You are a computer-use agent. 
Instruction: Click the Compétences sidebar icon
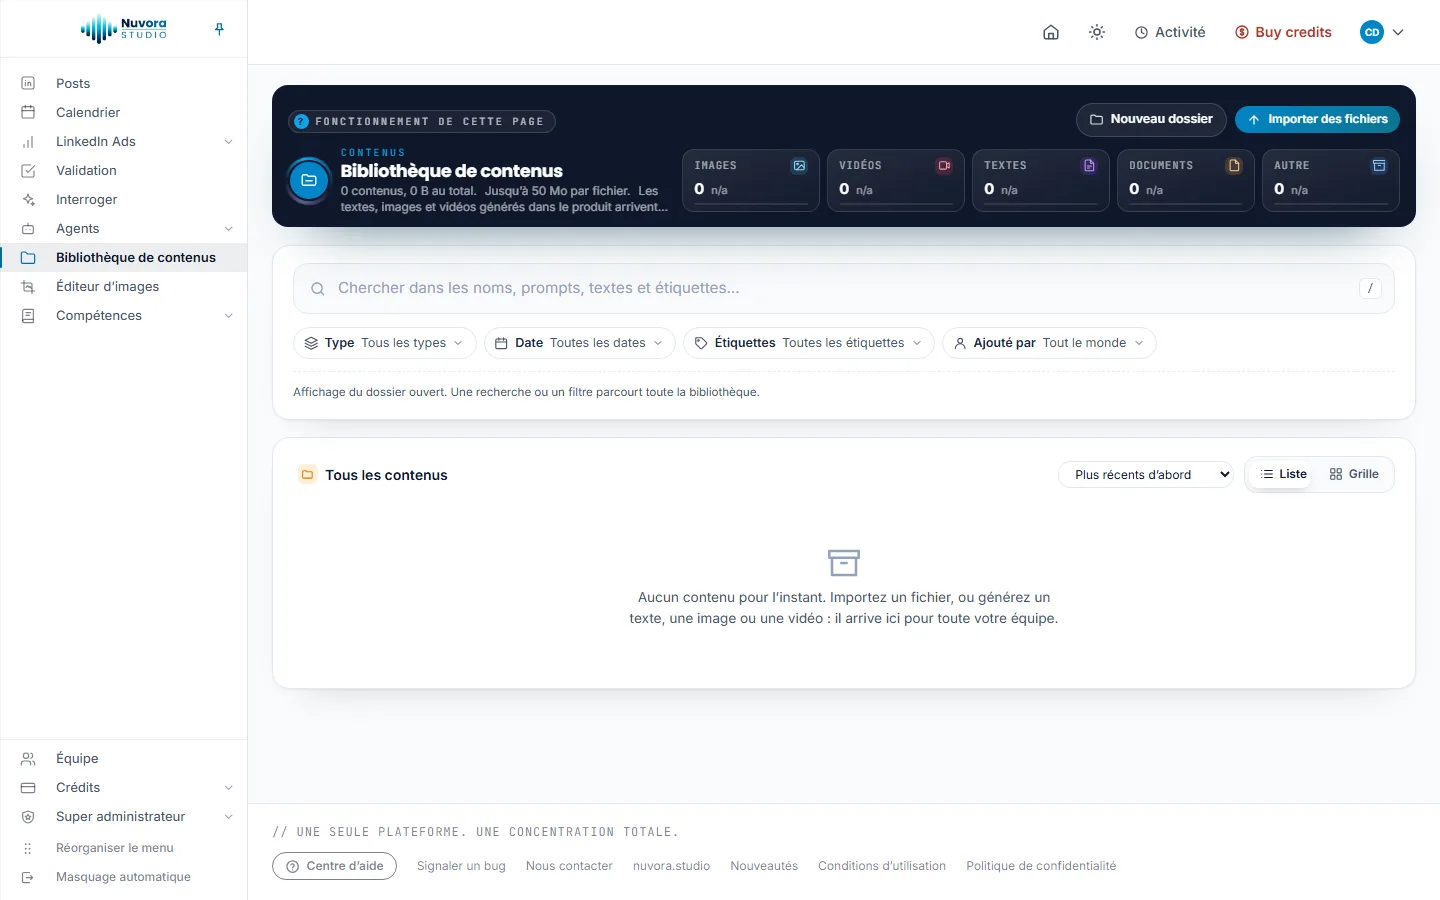tap(28, 315)
